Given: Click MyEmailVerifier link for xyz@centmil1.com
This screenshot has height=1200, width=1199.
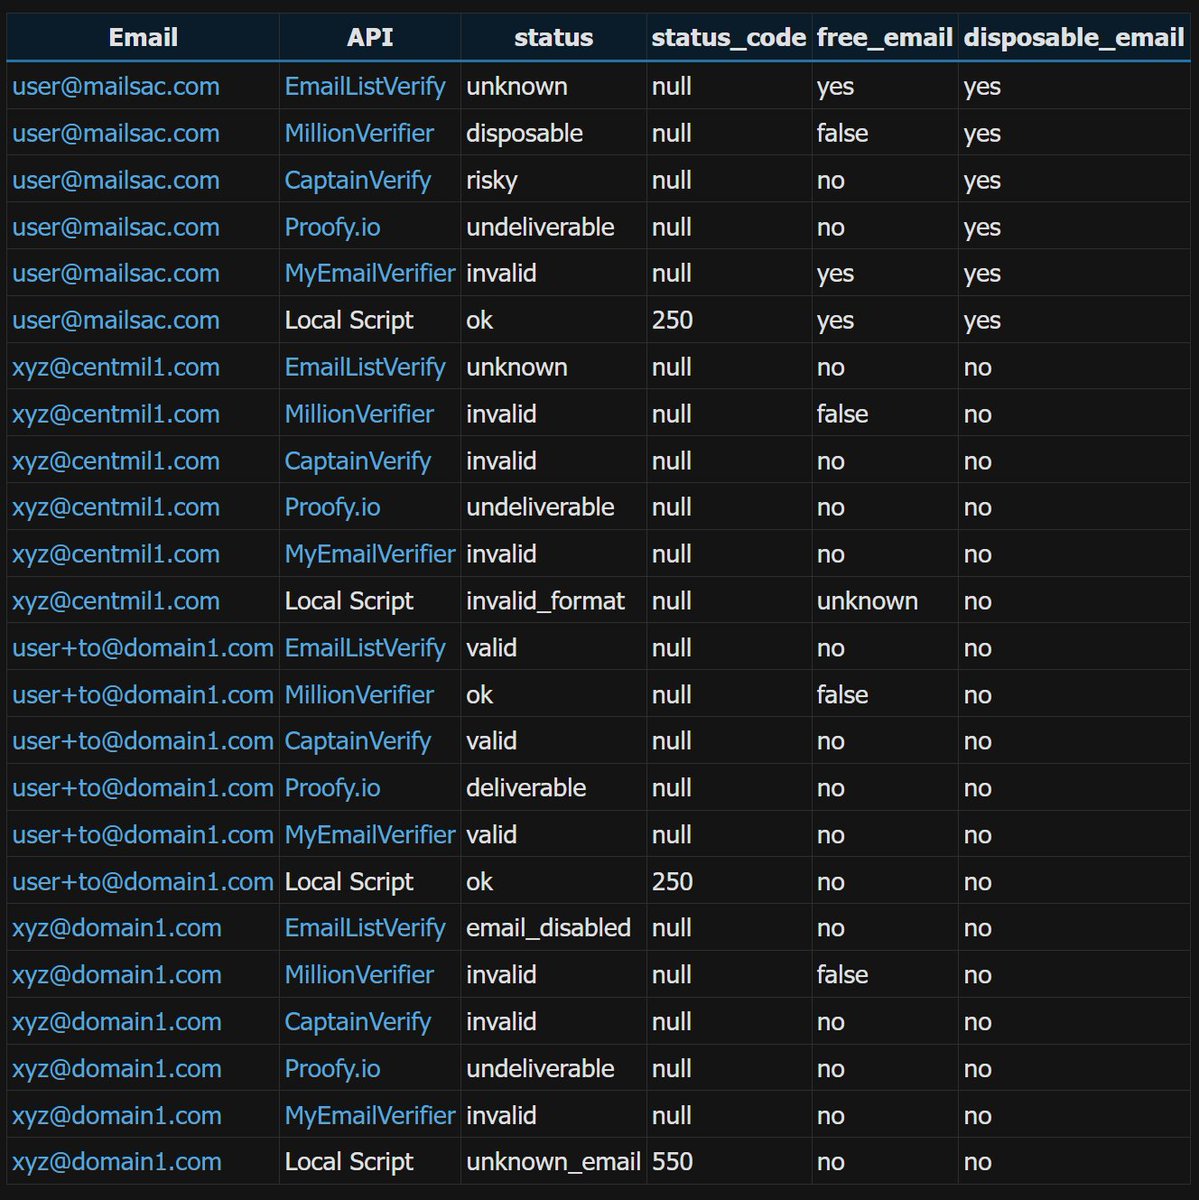Looking at the screenshot, I should pyautogui.click(x=370, y=555).
